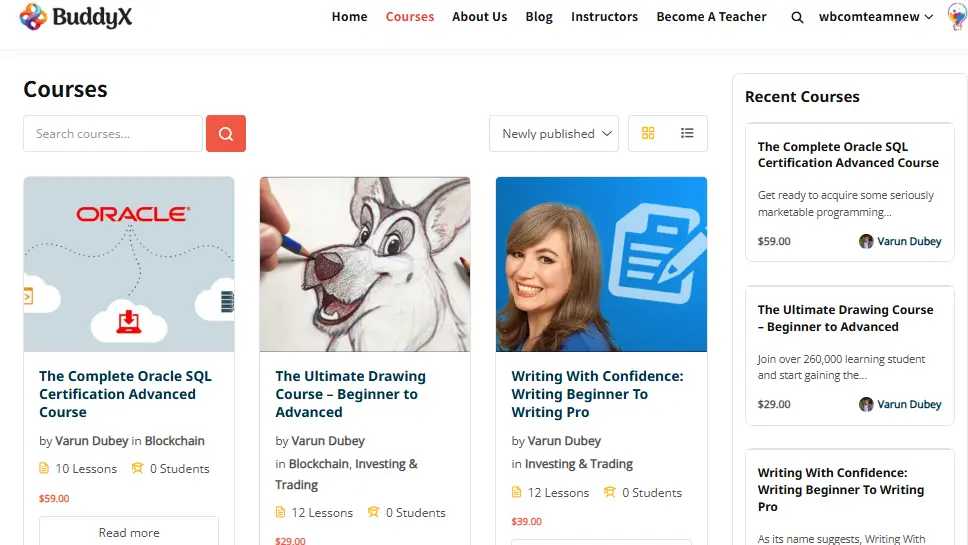This screenshot has height=545, width=968.
Task: Go to Home menu item
Action: [x=349, y=17]
